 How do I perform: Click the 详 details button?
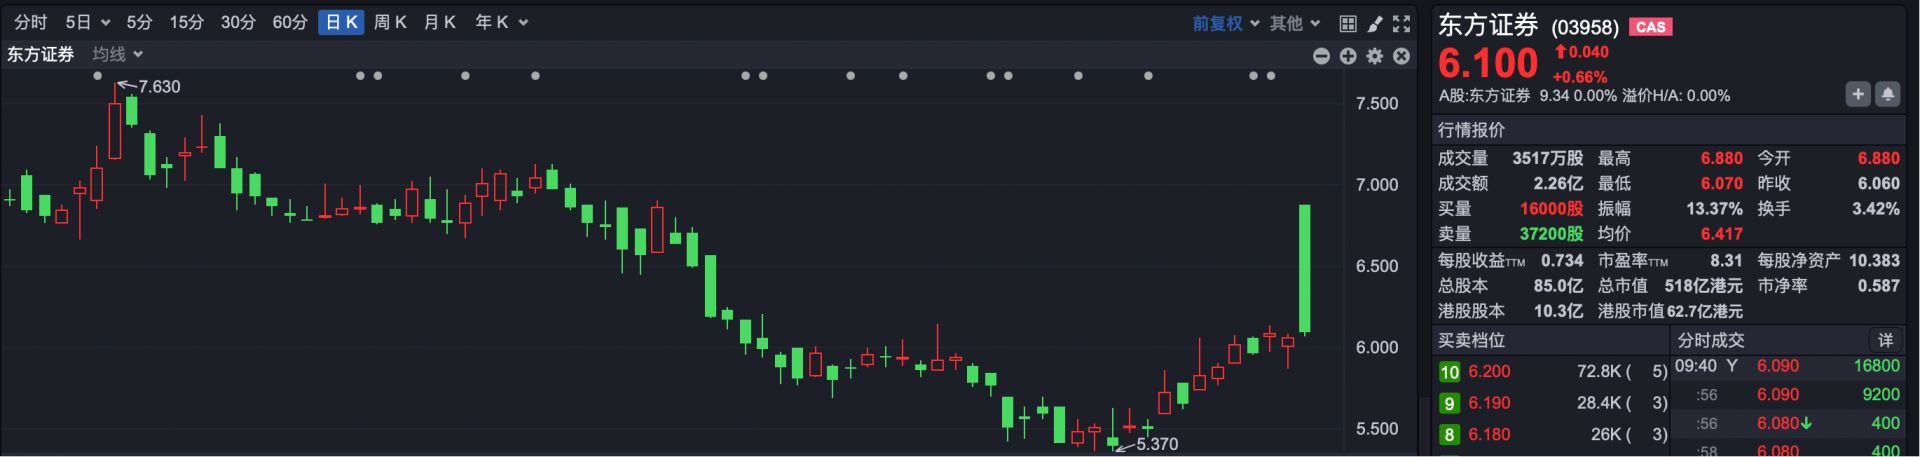coord(1885,340)
